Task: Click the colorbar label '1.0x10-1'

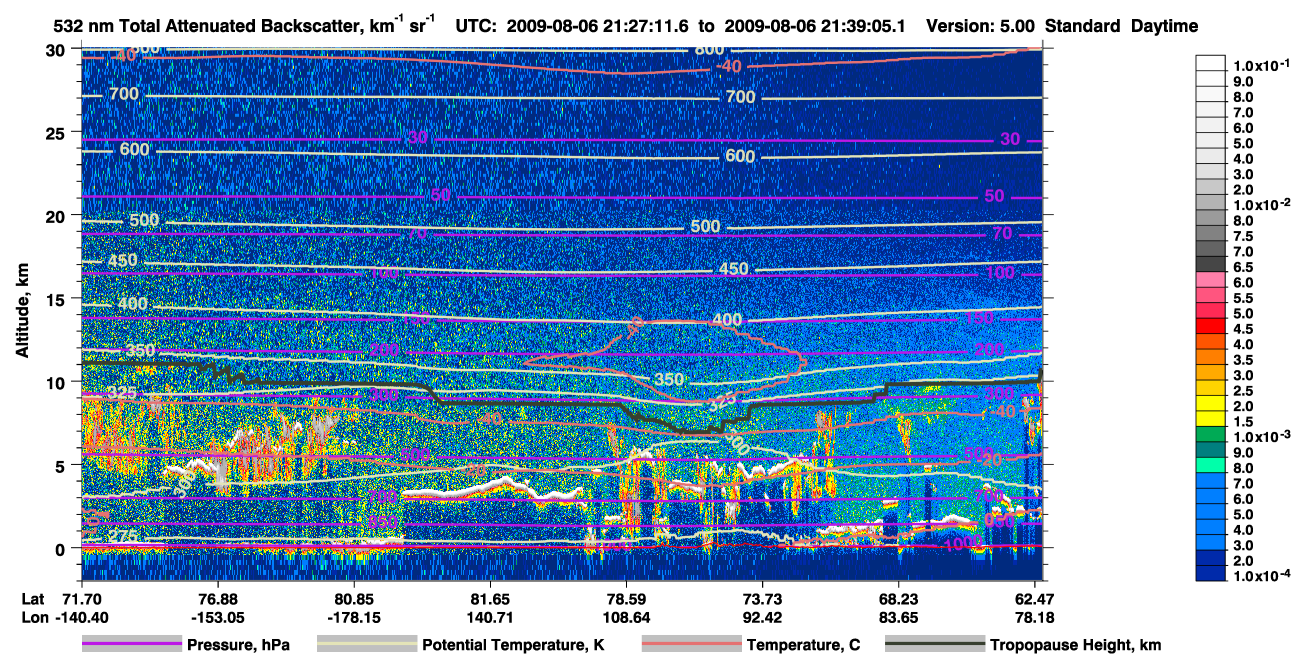Action: pyautogui.click(x=1260, y=64)
